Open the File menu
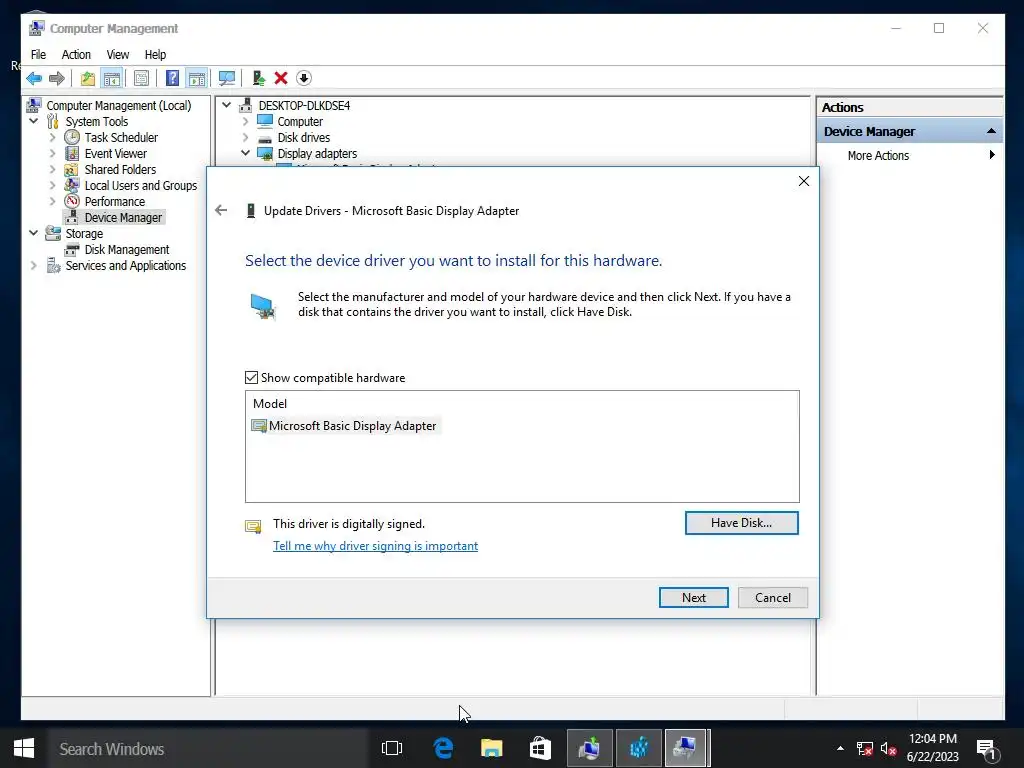 click(x=39, y=55)
